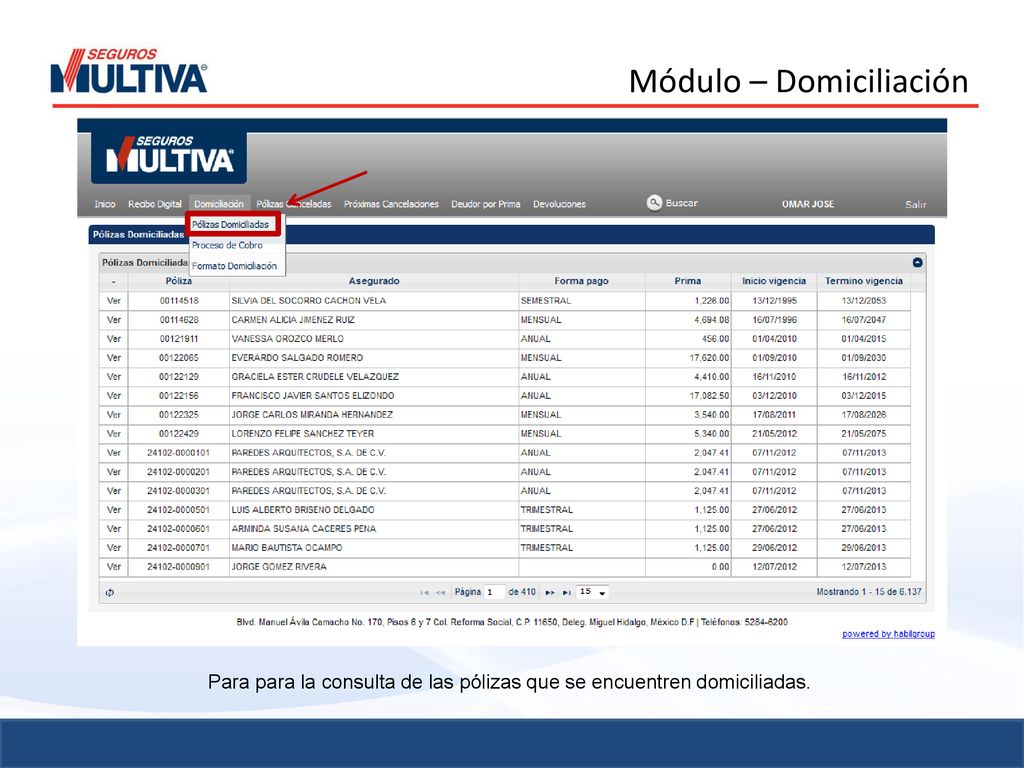The width and height of the screenshot is (1024, 768).
Task: Go to first page arrow
Action: 424,592
